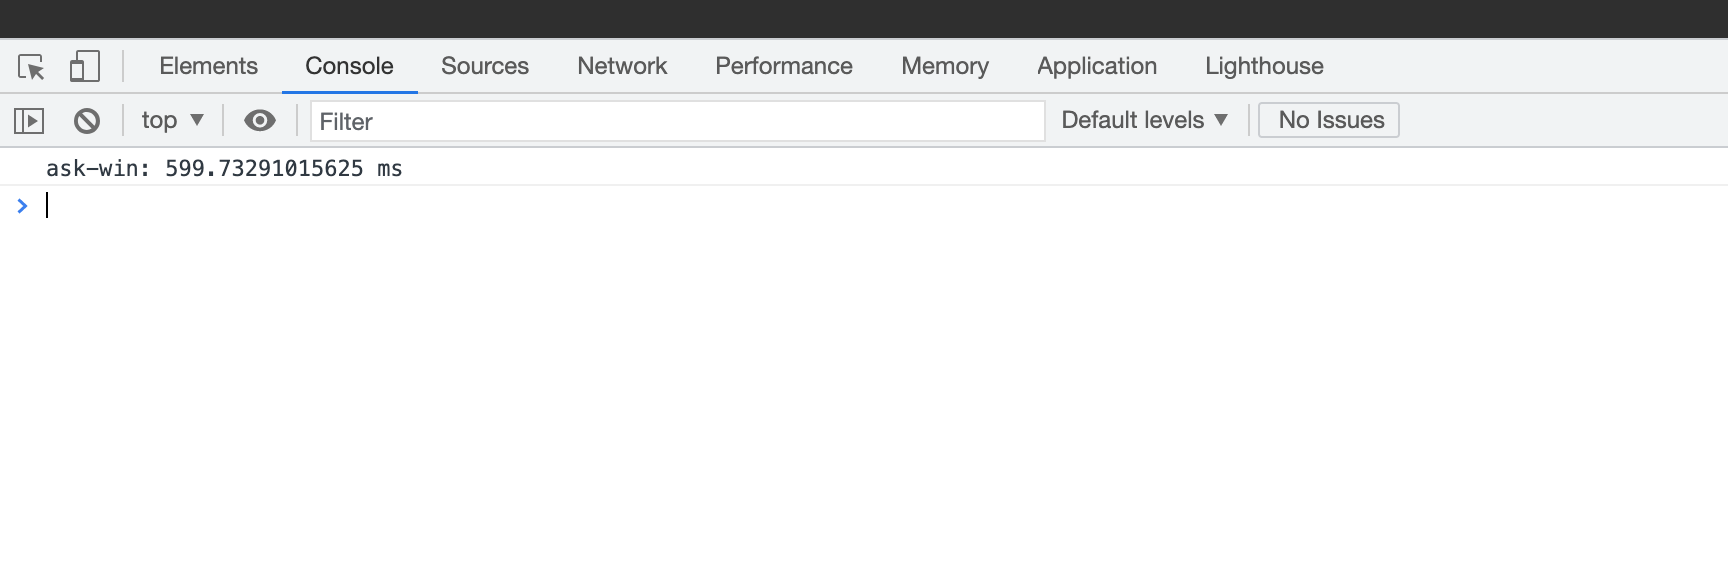Activate the inspect element picker icon
The image size is (1728, 578).
pyautogui.click(x=31, y=67)
